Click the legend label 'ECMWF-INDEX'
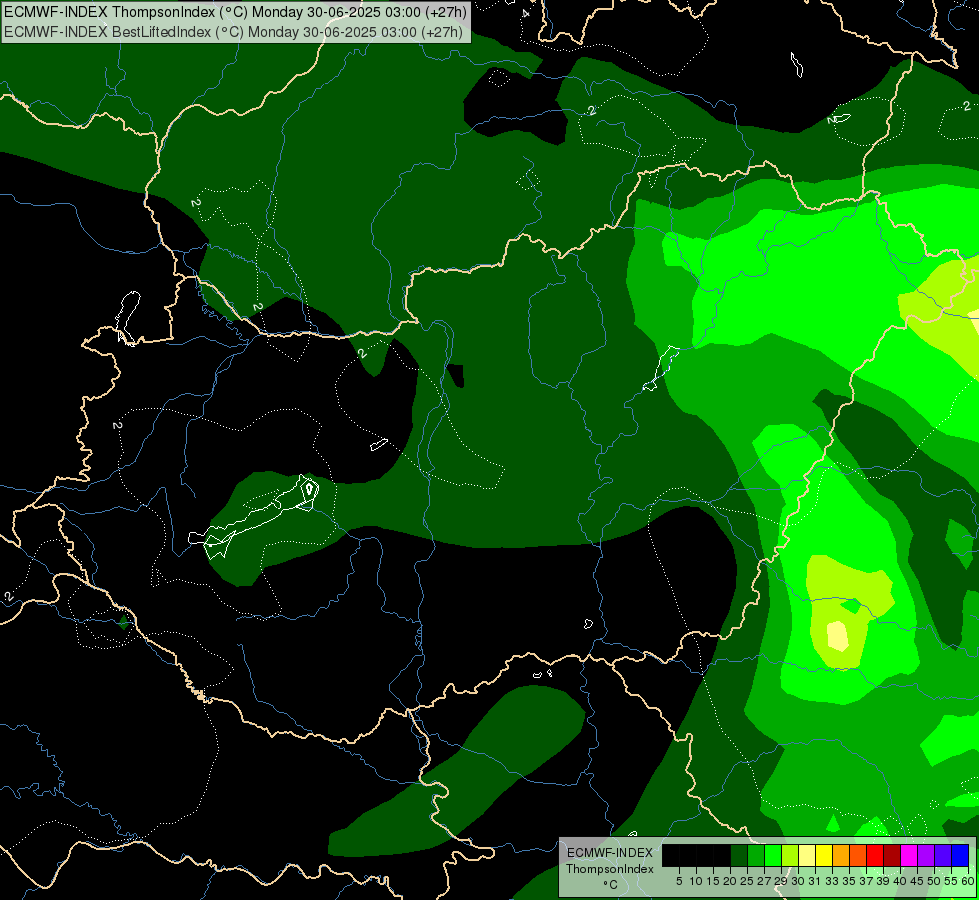979x900 pixels. point(610,853)
